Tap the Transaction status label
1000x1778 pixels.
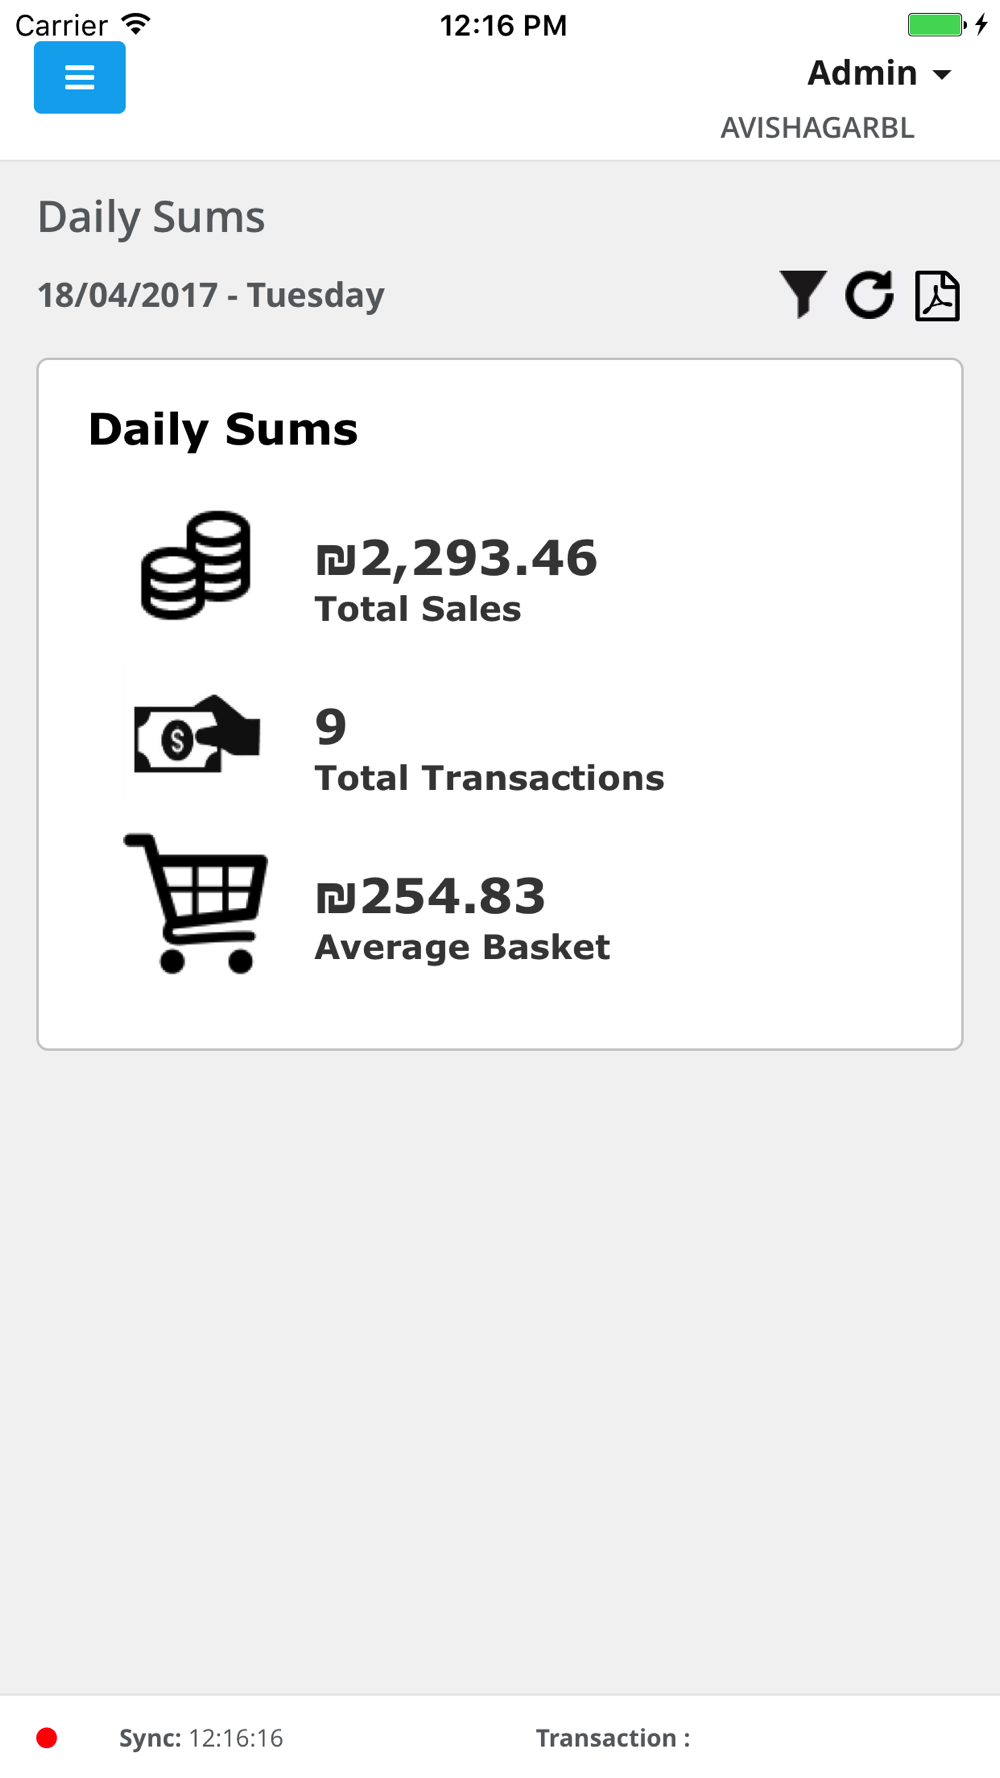click(x=612, y=1738)
